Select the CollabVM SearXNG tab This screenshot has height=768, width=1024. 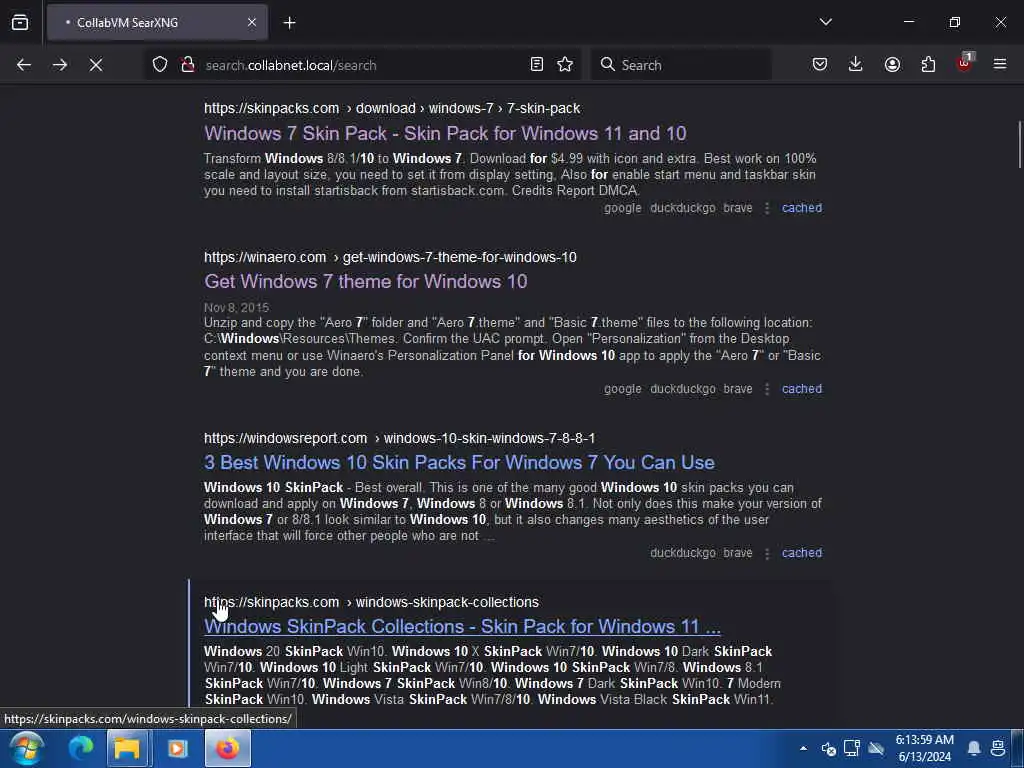pos(157,23)
